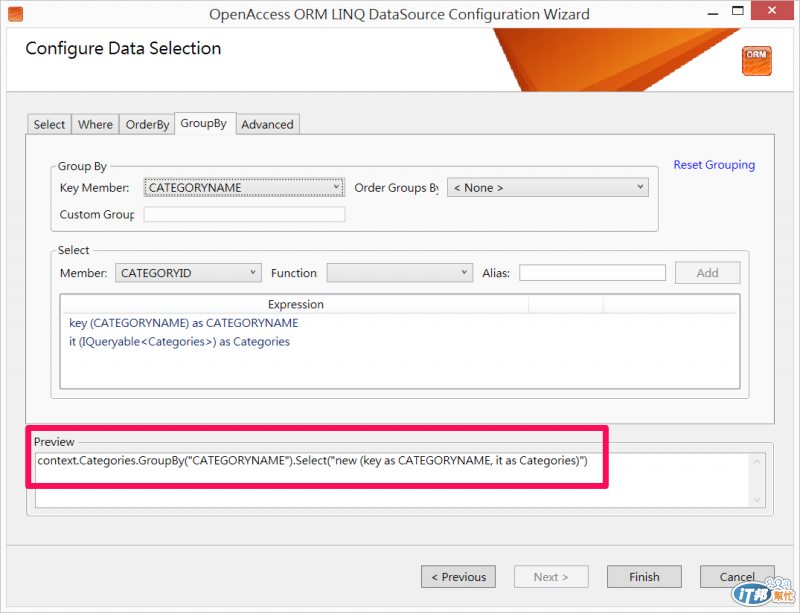This screenshot has width=800, height=613.
Task: Open the Advanced tab
Action: coord(267,125)
